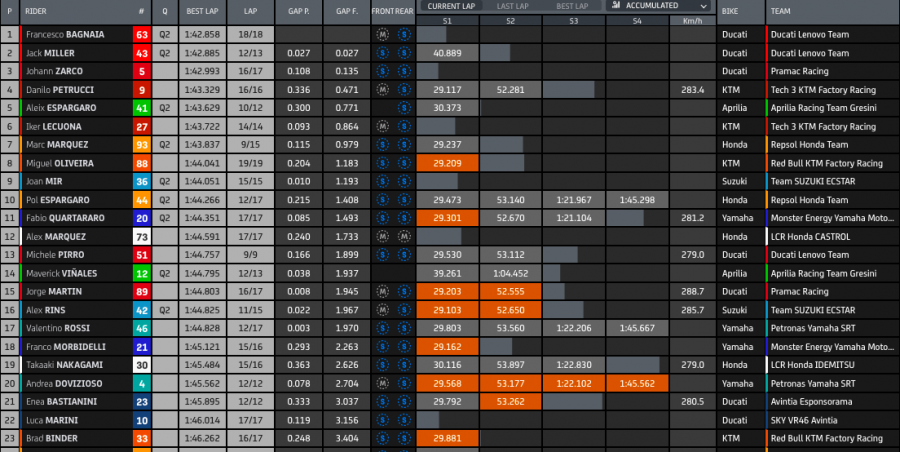Click Dovizioso's front medium tyre icon
This screenshot has height=452, width=900.
(383, 383)
